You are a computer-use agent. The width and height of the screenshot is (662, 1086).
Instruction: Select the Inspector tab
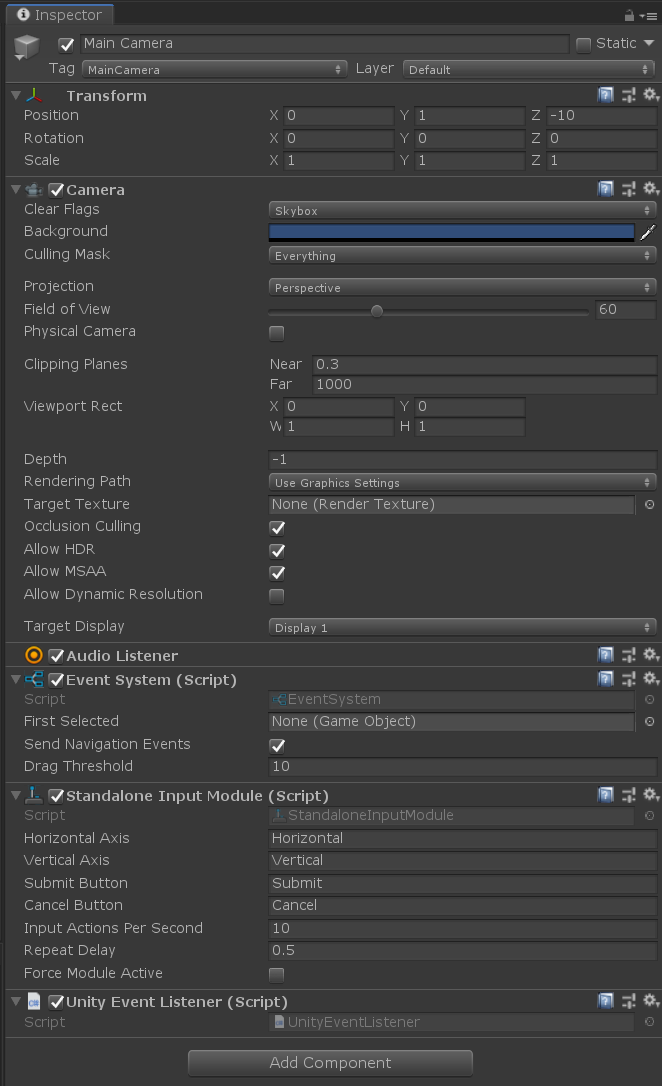click(x=60, y=15)
